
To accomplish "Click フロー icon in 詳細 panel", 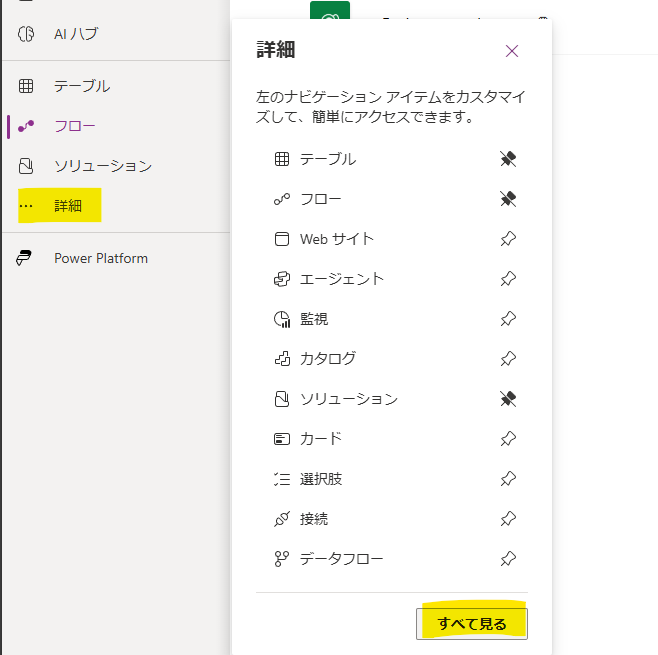I will pyautogui.click(x=282, y=199).
